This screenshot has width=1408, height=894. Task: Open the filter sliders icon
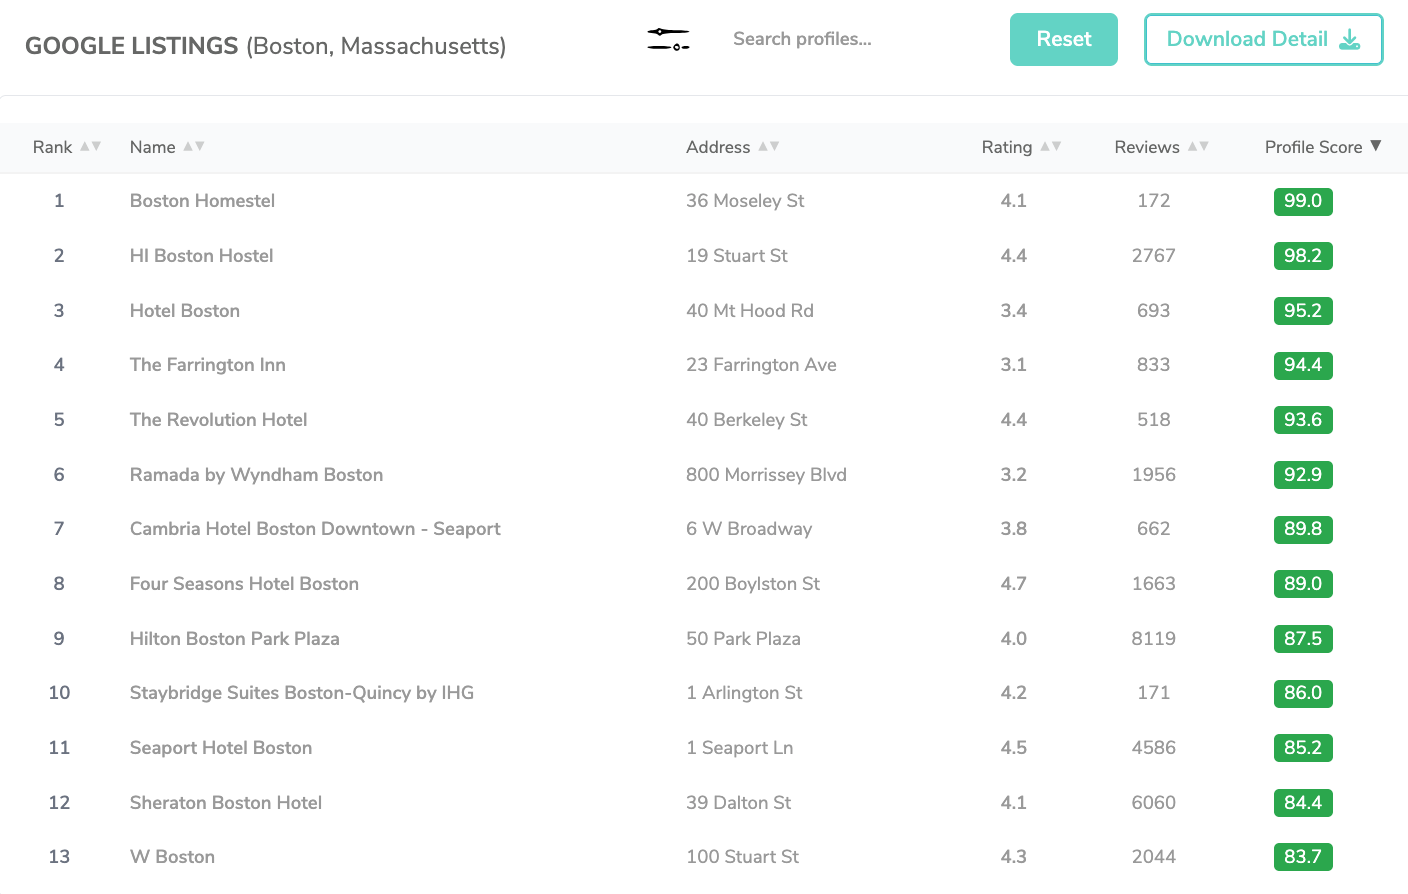tap(668, 40)
